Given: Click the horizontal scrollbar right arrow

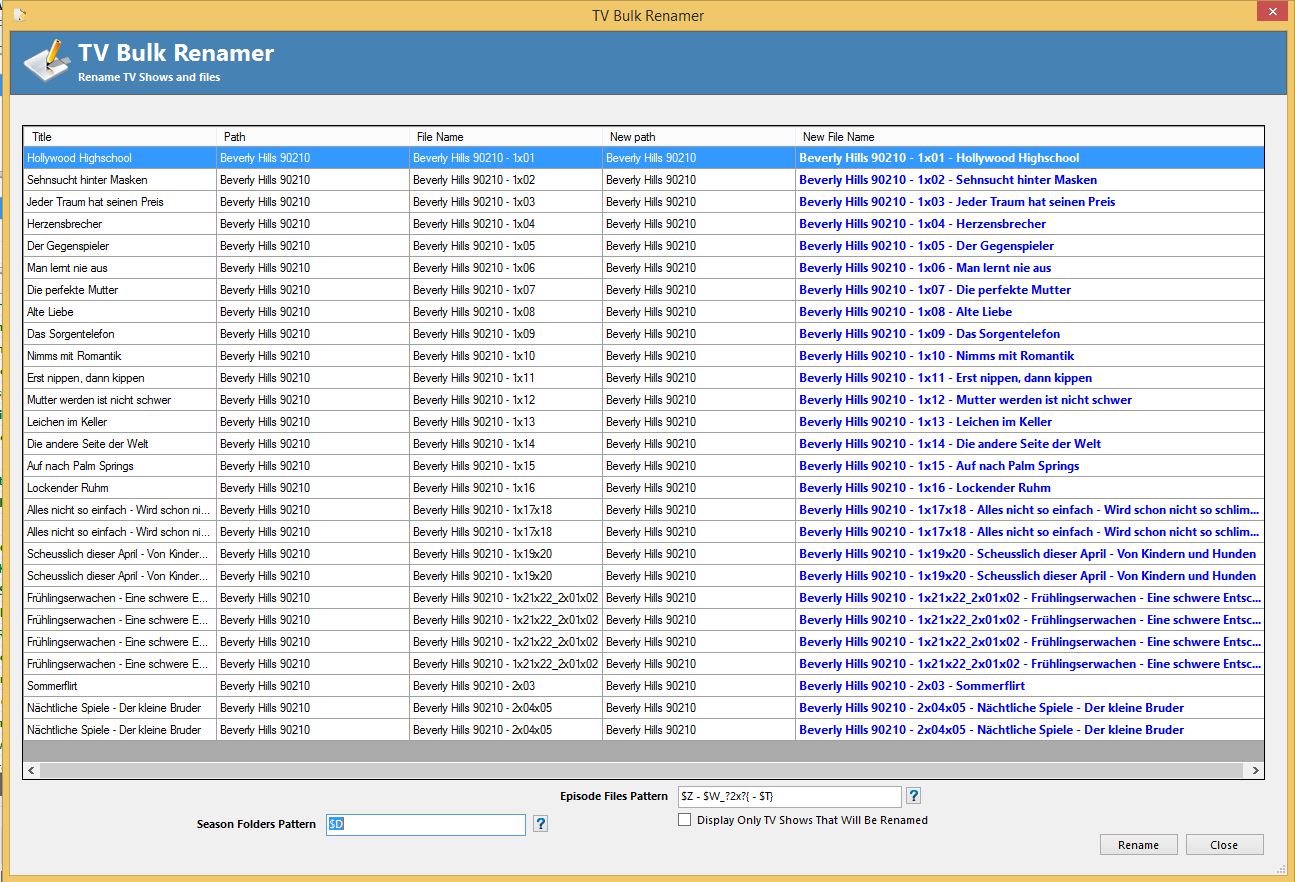Looking at the screenshot, I should tap(1255, 770).
